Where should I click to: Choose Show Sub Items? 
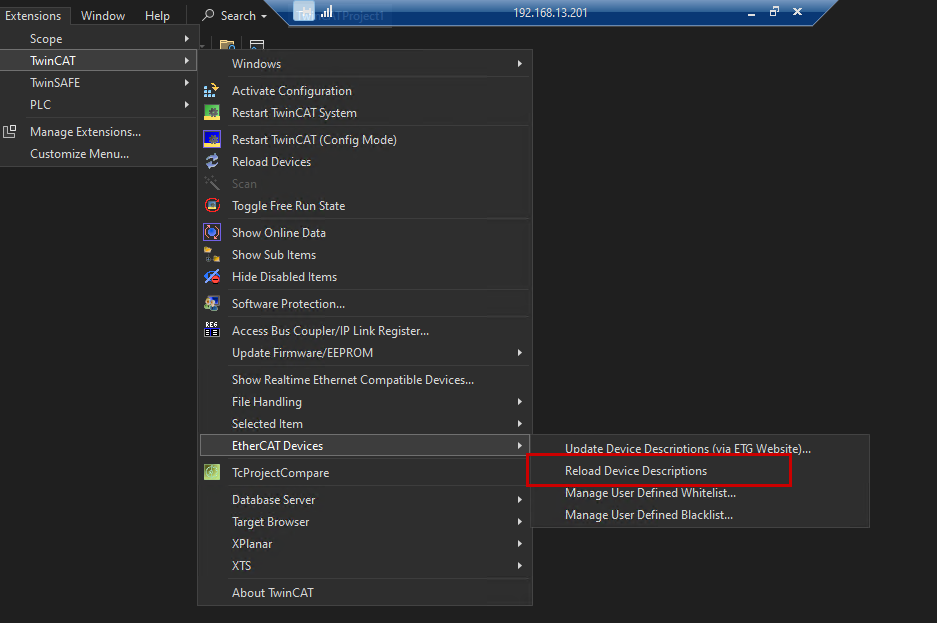click(x=365, y=254)
